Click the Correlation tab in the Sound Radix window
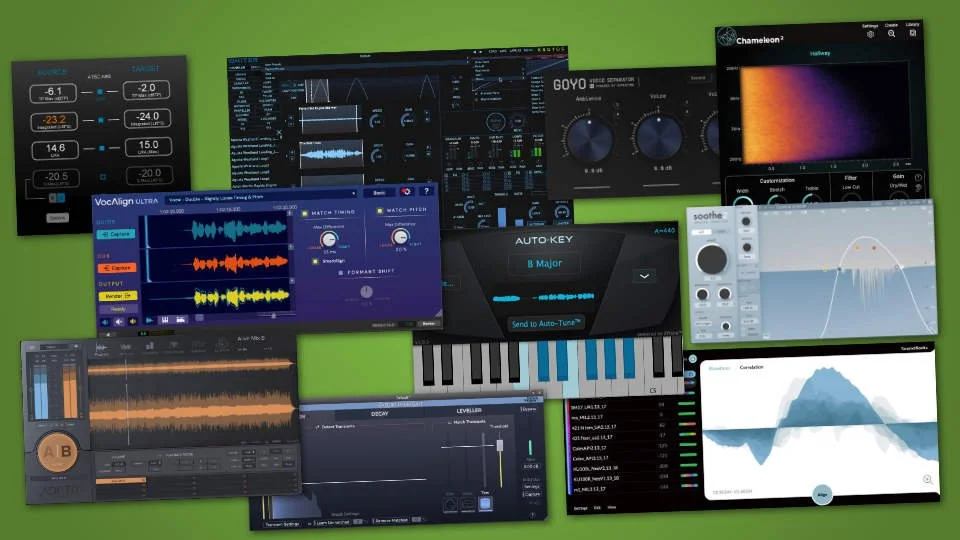Image resolution: width=960 pixels, height=540 pixels. 751,367
